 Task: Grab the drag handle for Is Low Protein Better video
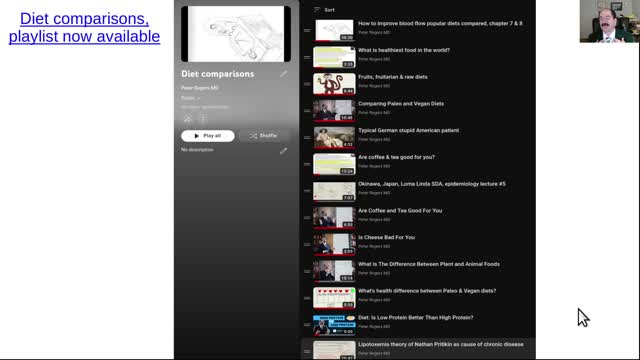click(307, 324)
